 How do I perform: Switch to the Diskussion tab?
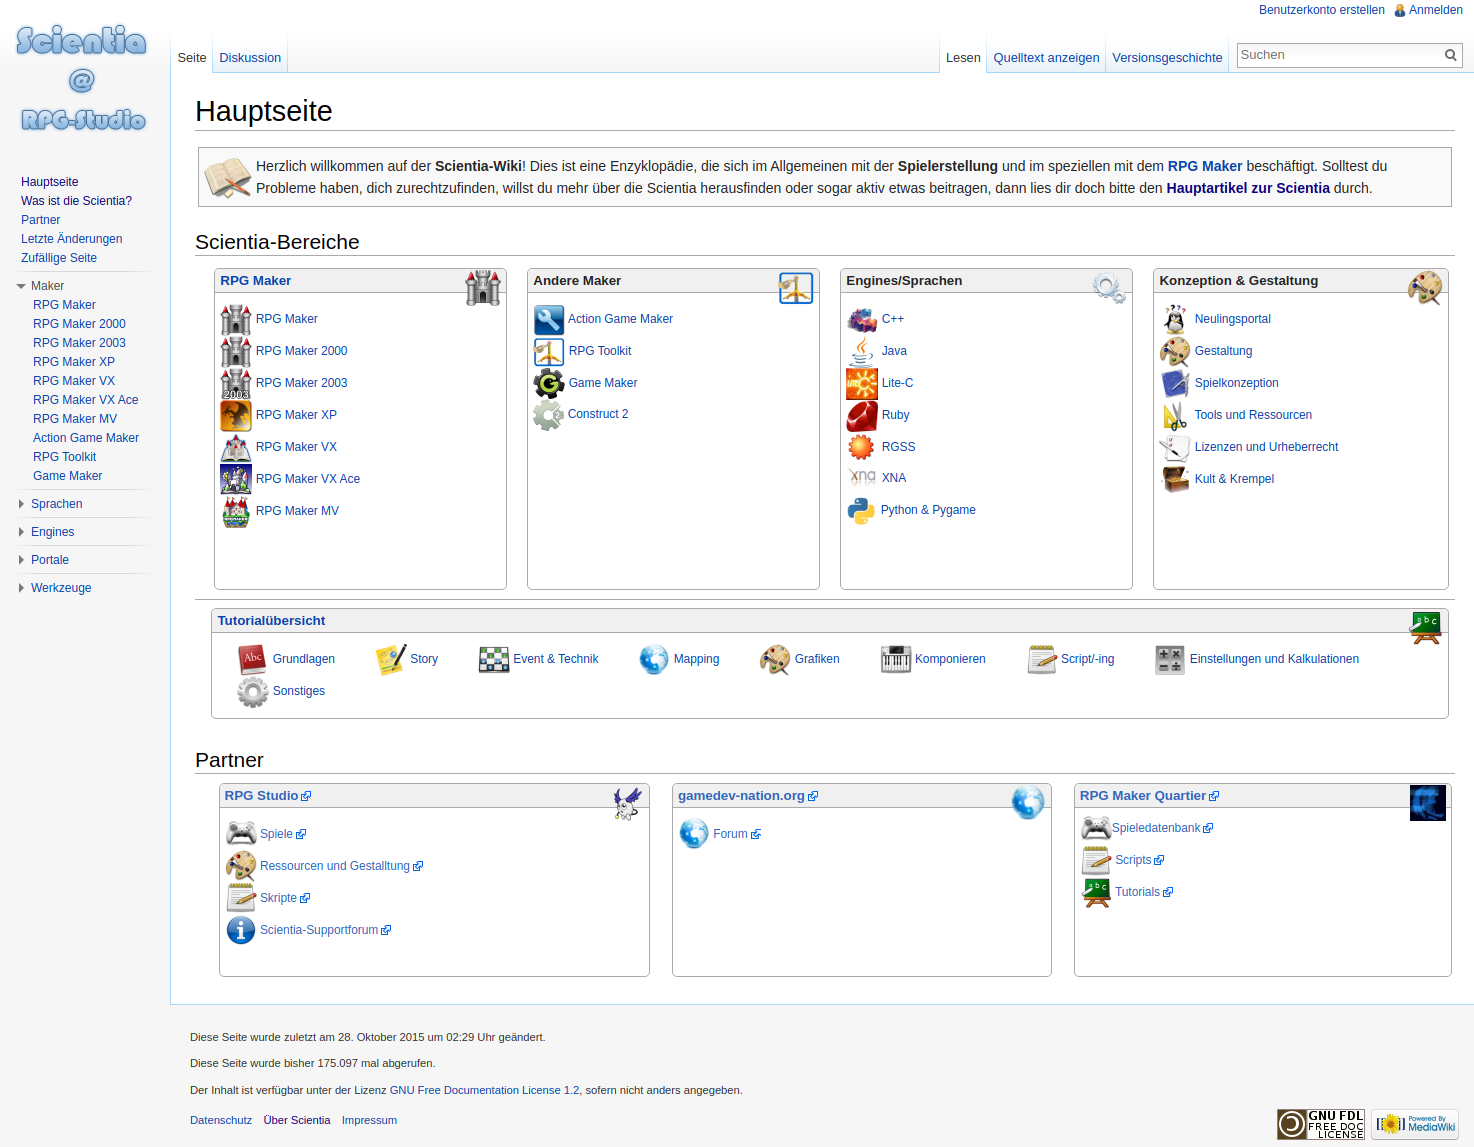[250, 58]
